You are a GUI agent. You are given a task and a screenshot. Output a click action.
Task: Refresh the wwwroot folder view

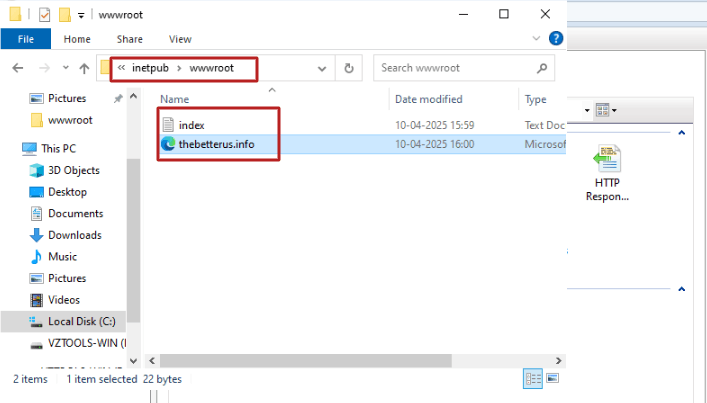349,68
